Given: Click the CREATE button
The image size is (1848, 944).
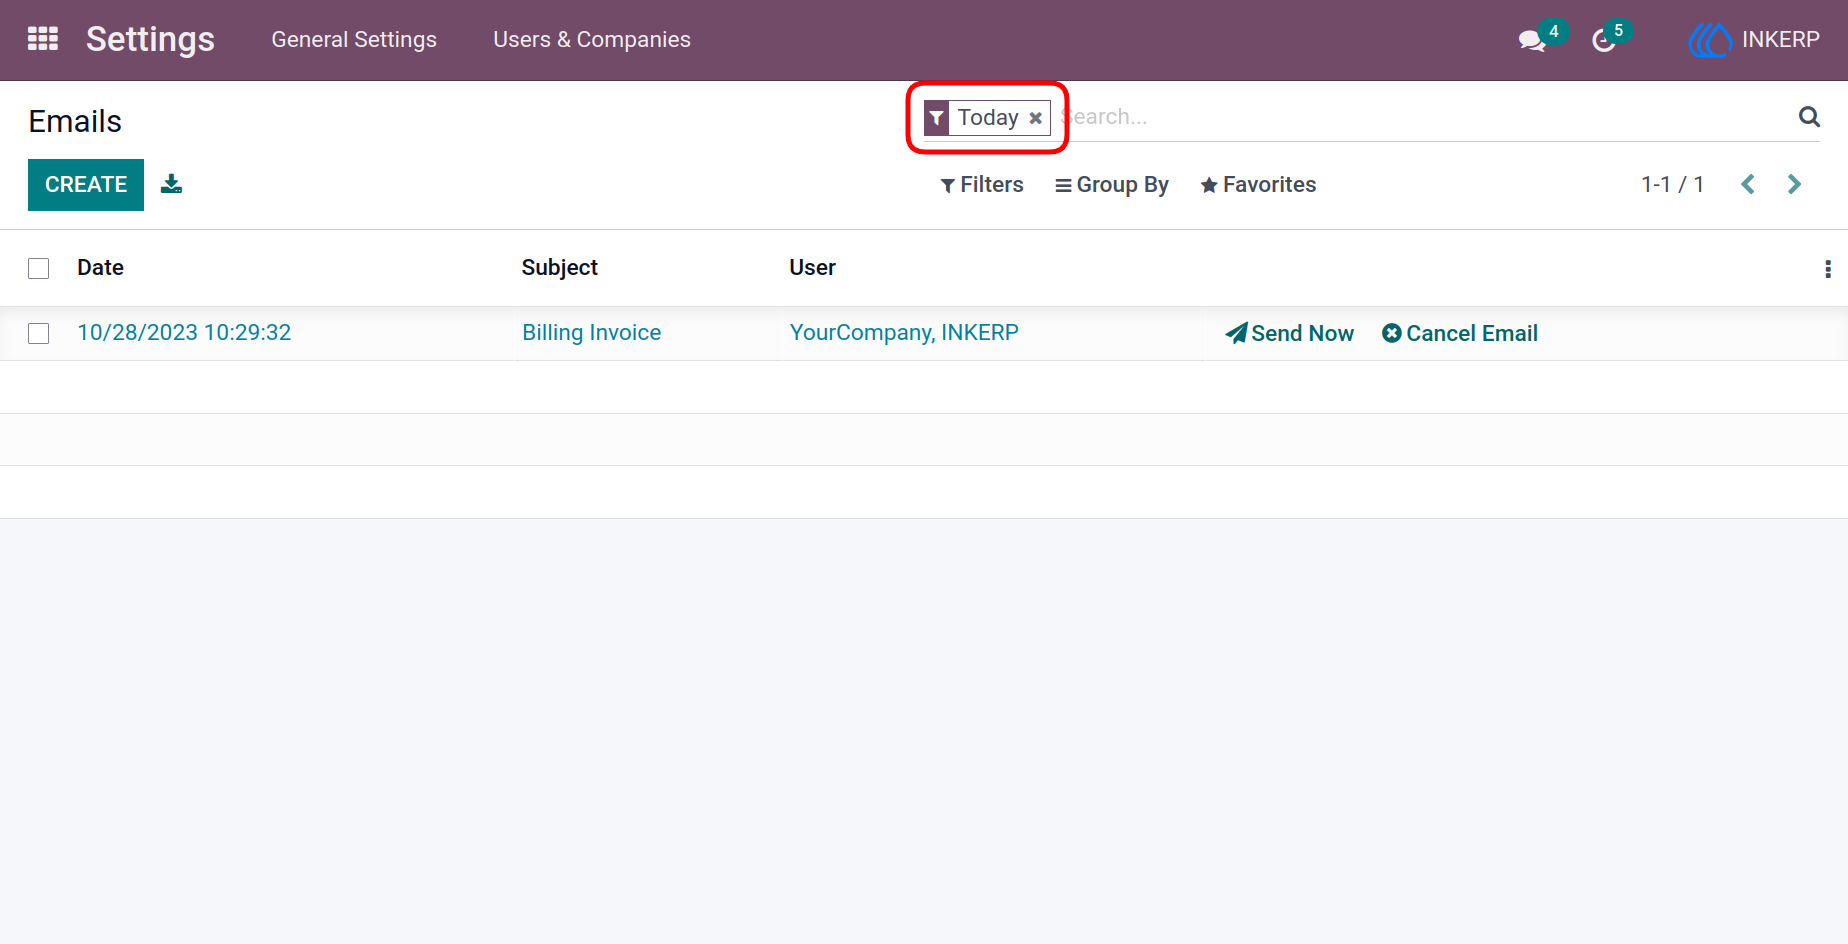Looking at the screenshot, I should [x=86, y=185].
